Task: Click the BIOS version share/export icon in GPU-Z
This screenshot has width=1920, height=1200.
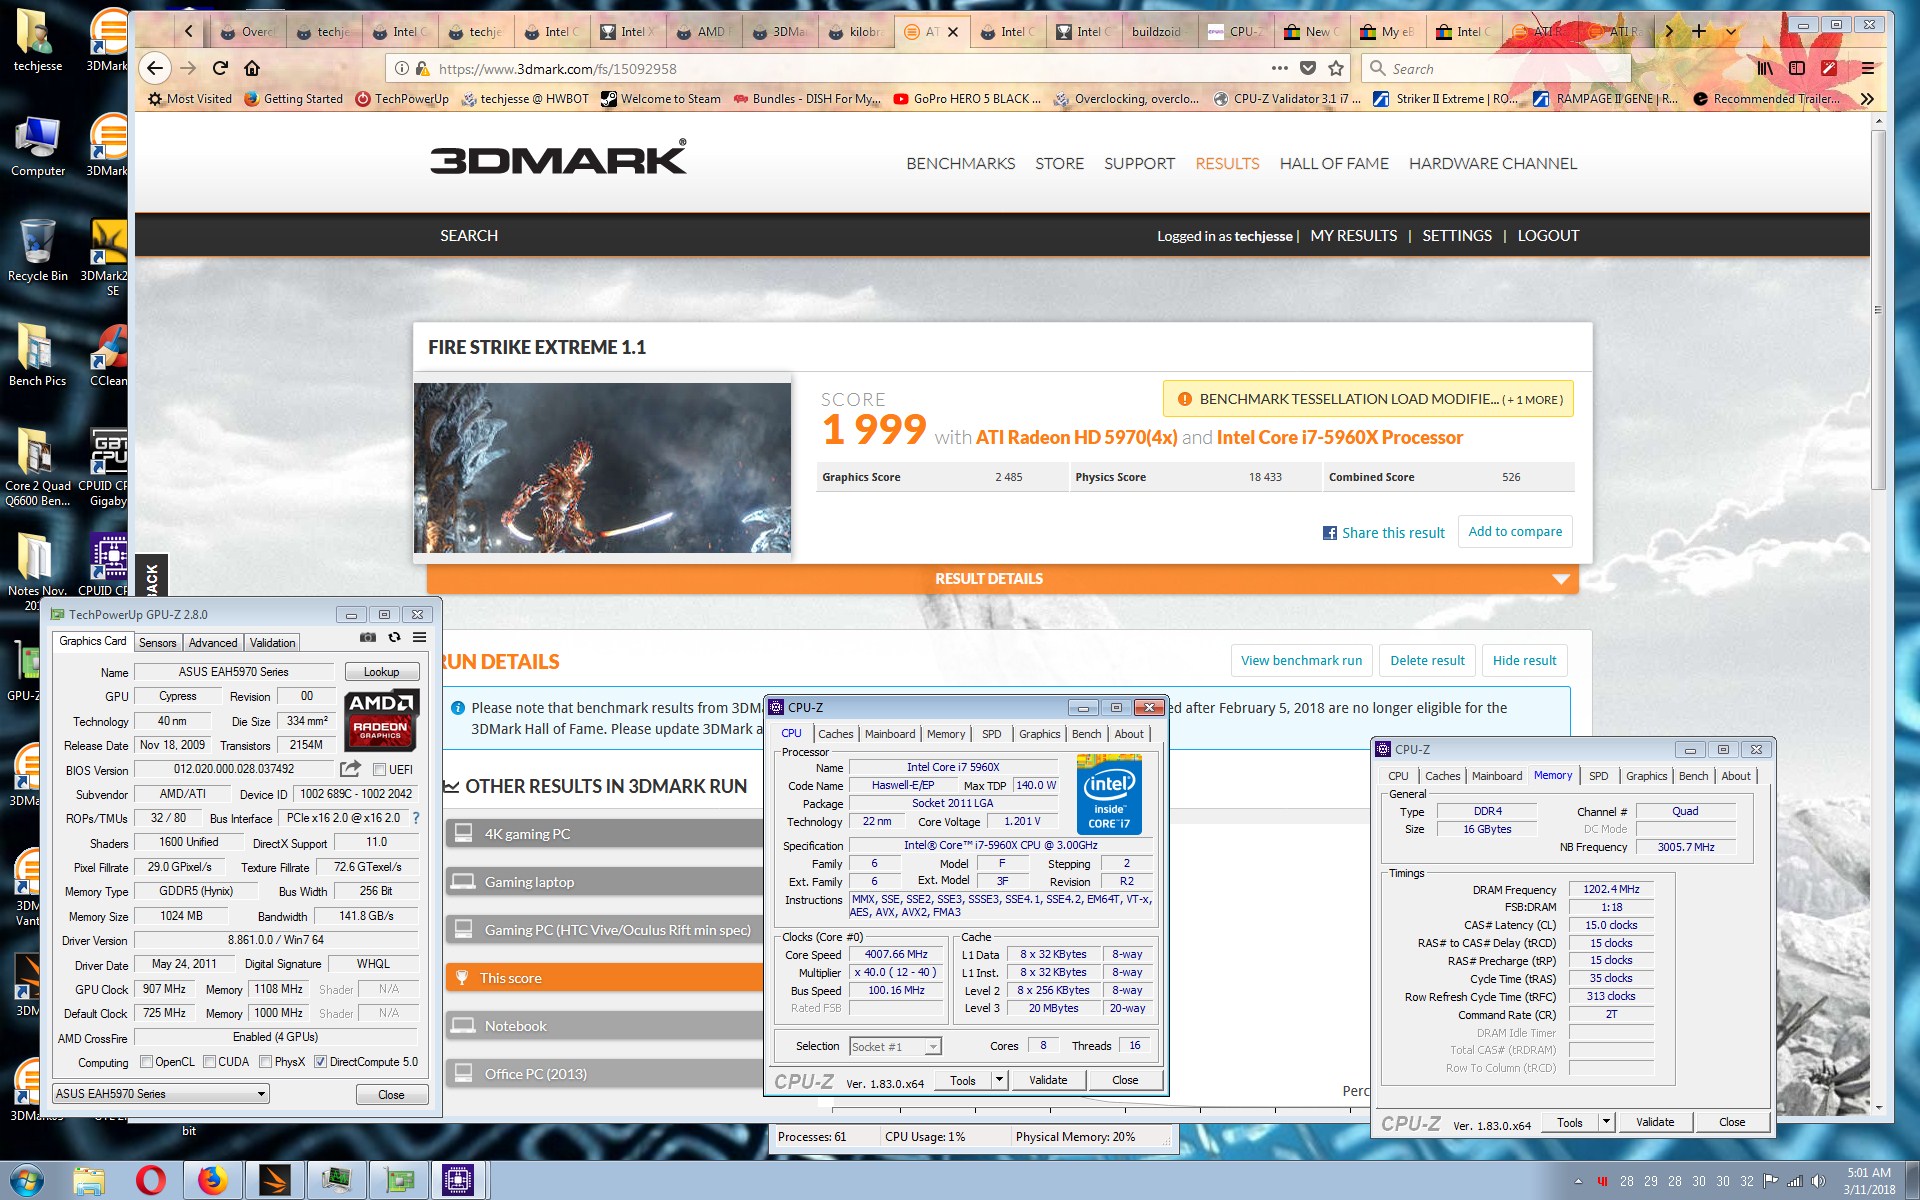Action: [x=350, y=769]
